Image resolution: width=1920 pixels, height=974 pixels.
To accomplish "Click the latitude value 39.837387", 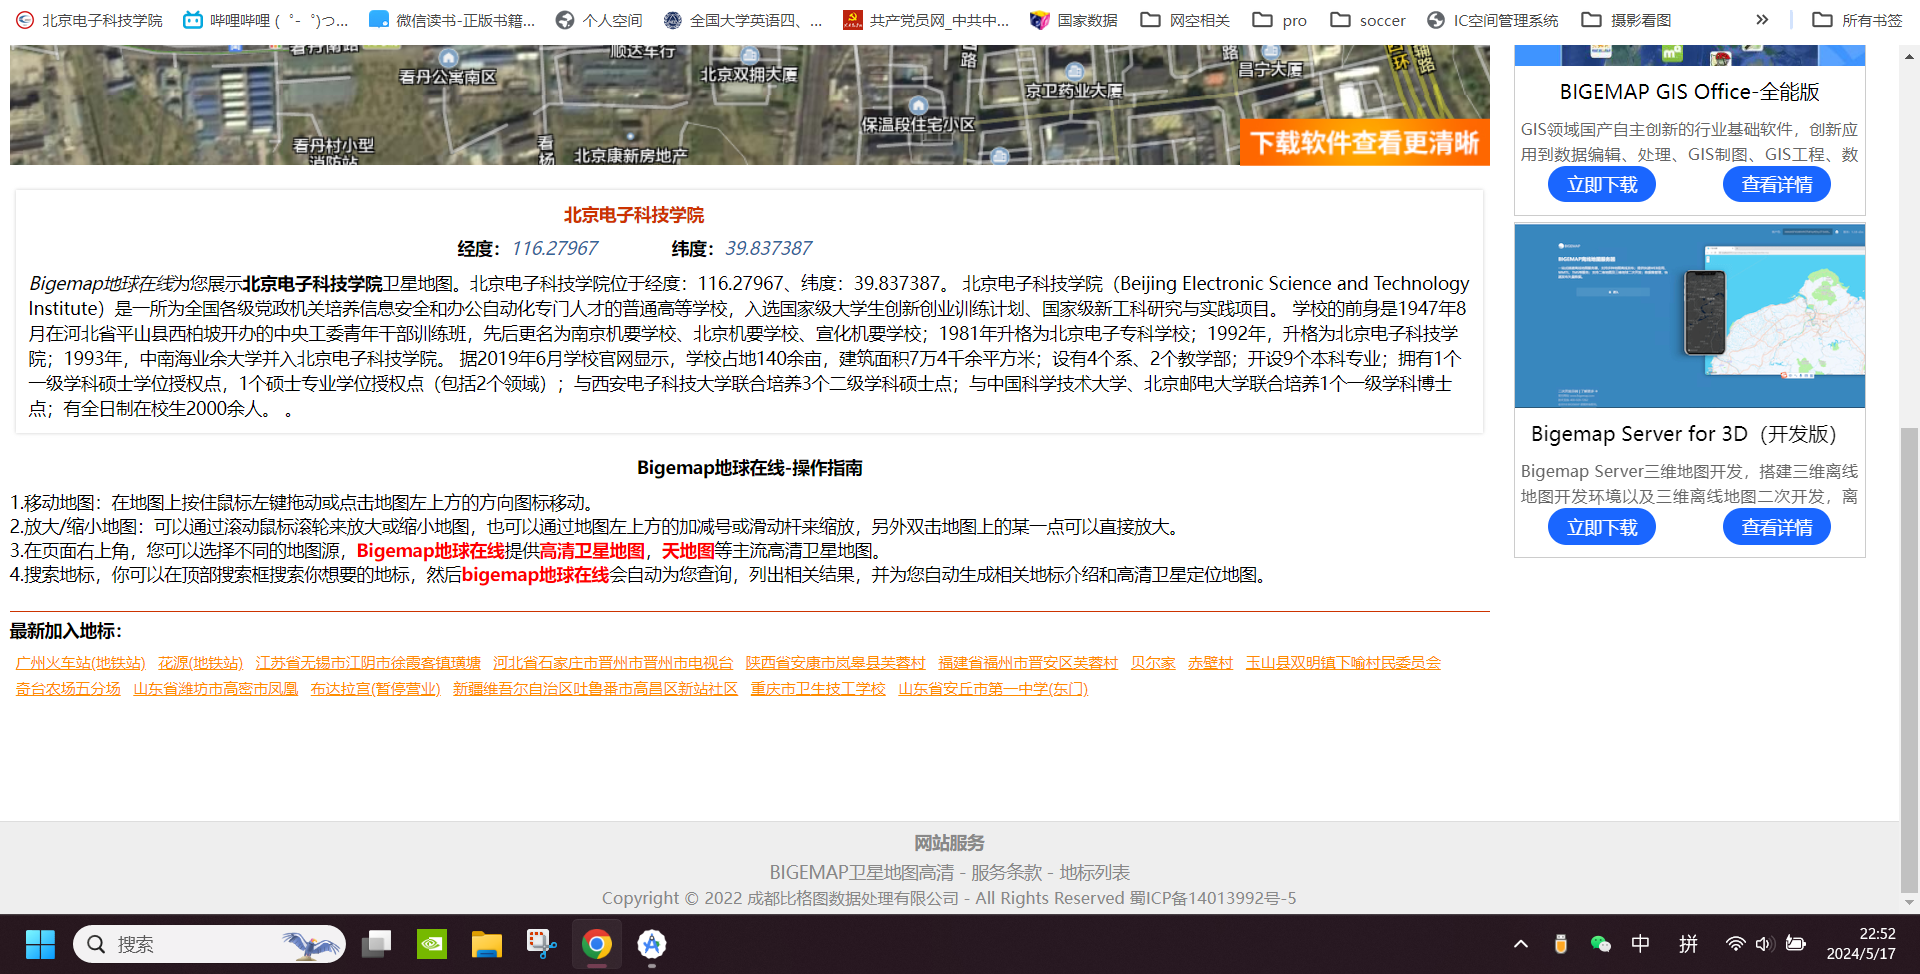I will pos(769,248).
